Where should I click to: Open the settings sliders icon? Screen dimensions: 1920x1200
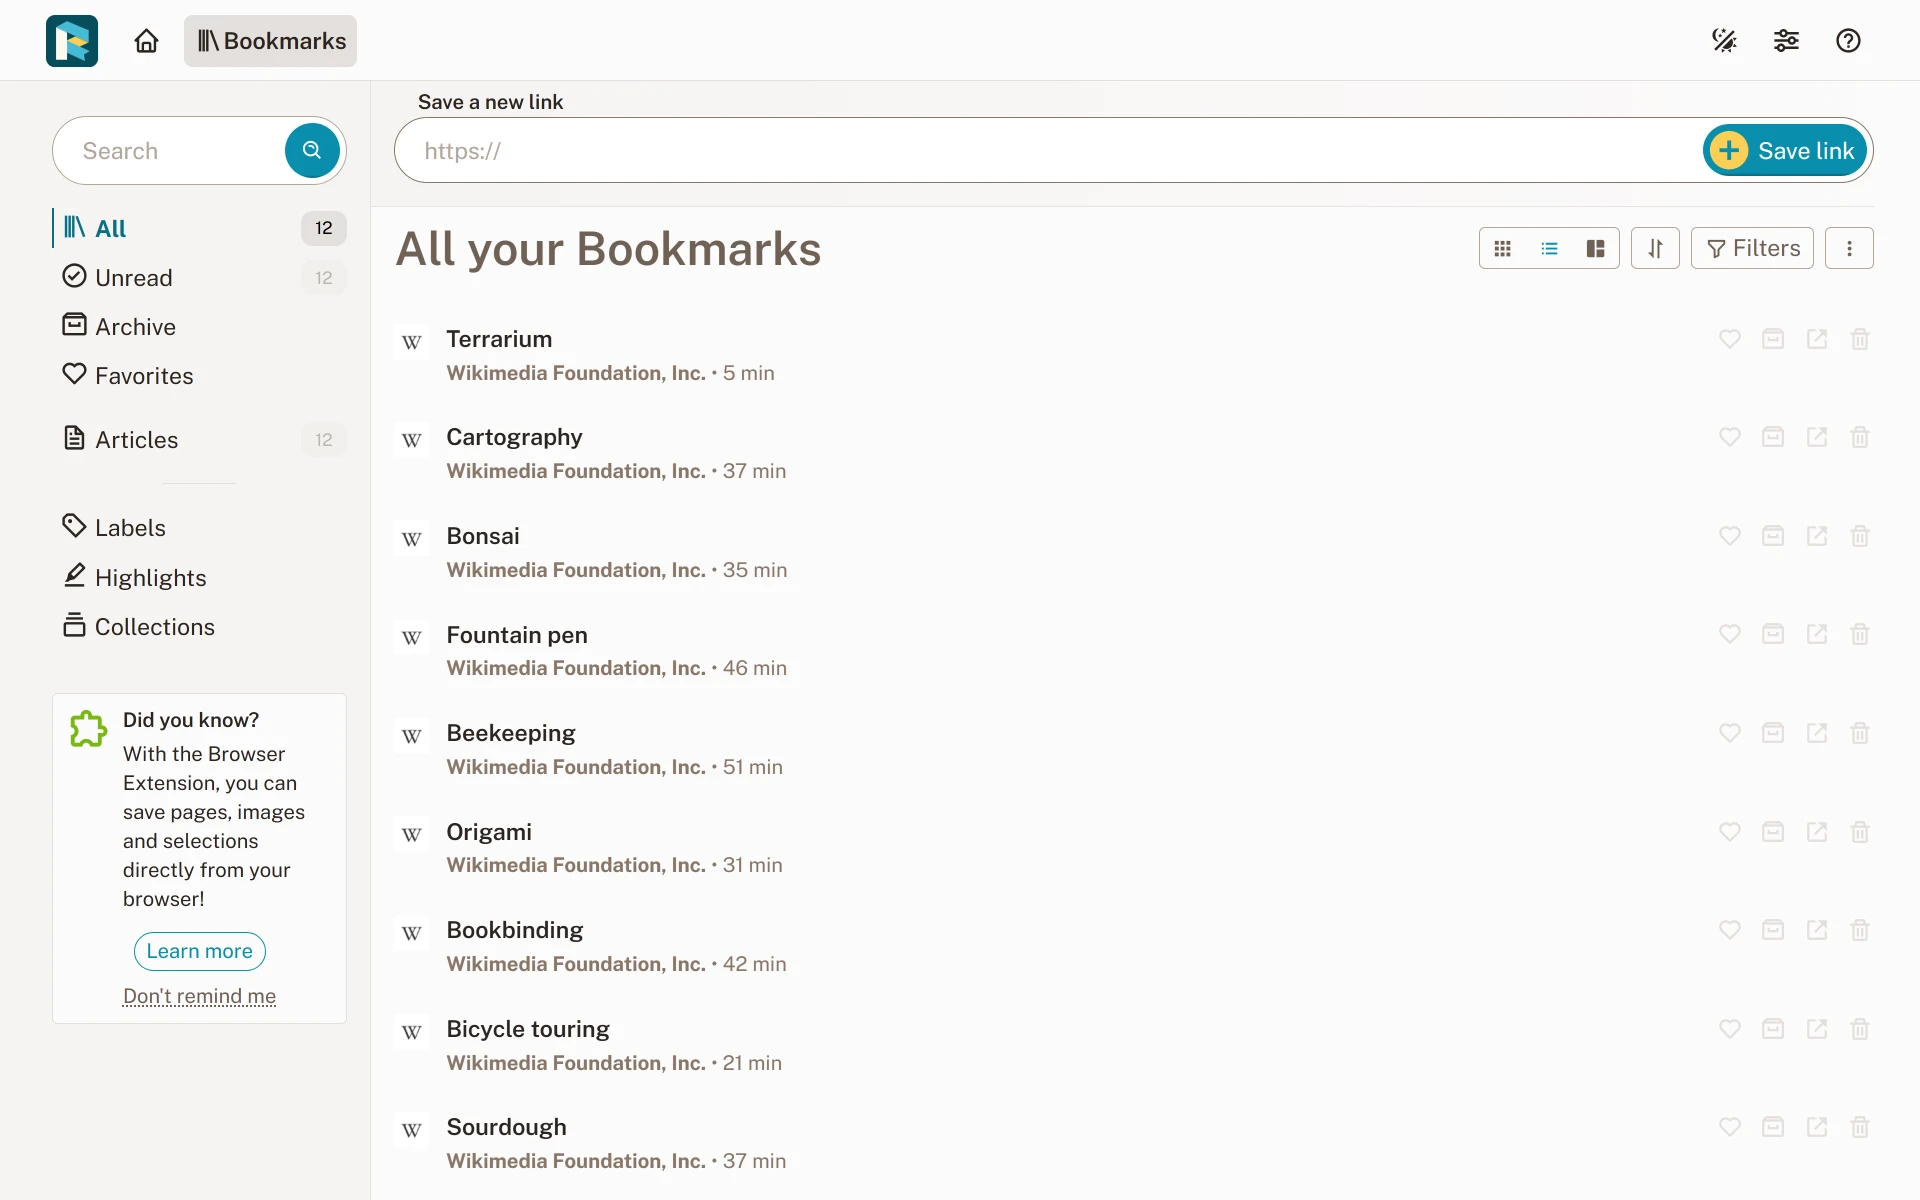[1786, 41]
